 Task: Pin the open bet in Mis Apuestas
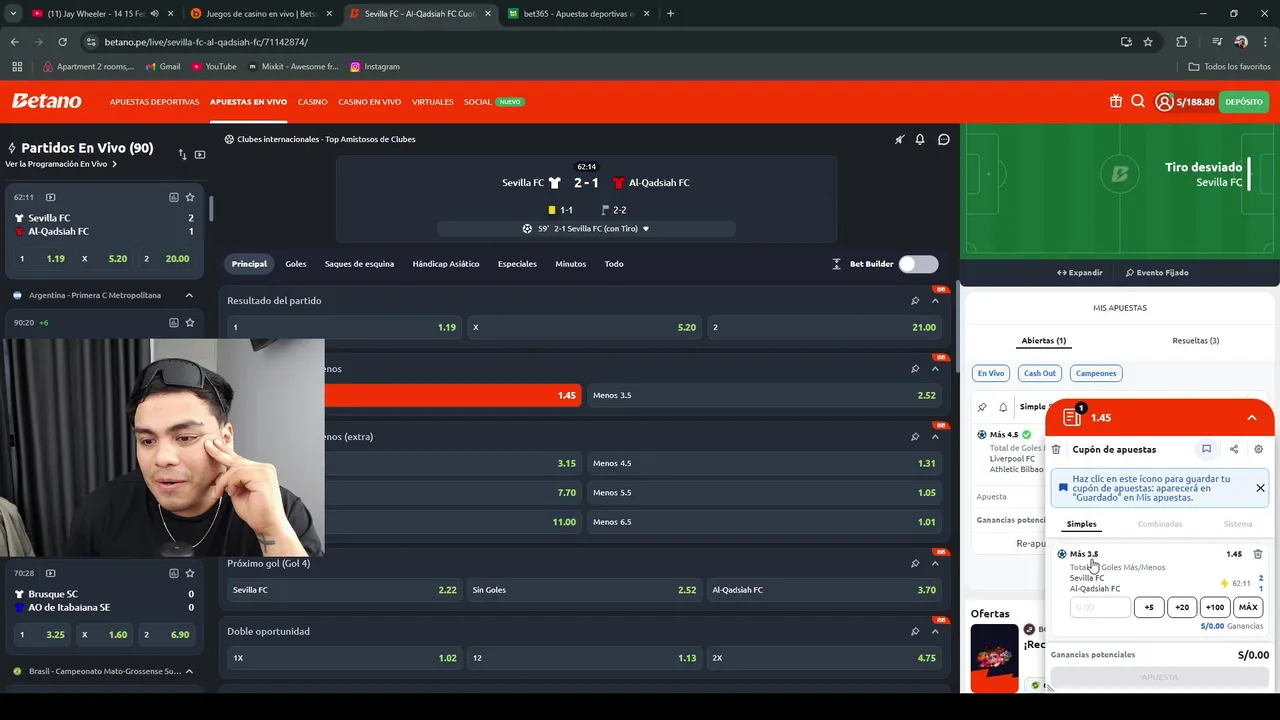(982, 407)
